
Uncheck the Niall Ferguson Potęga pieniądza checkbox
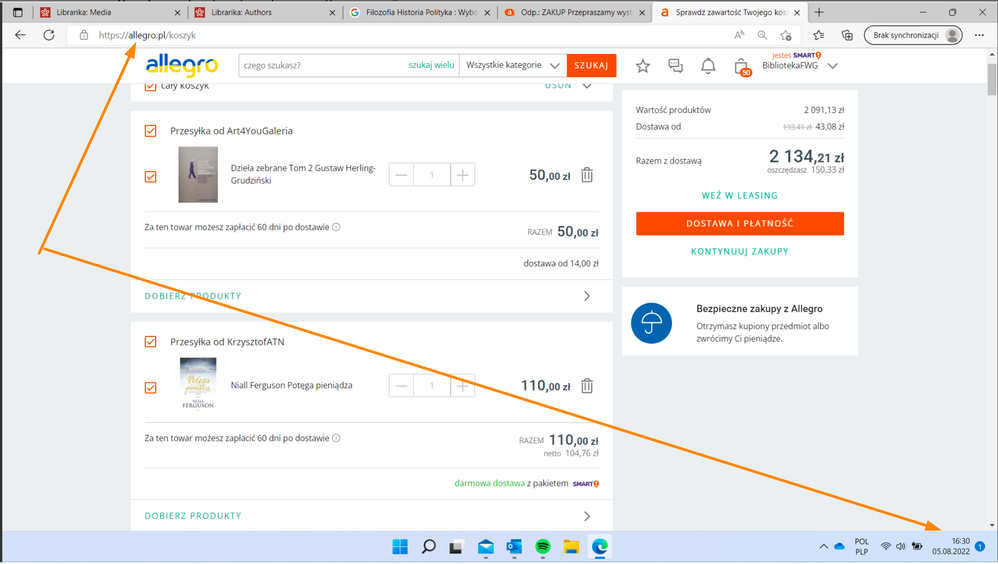[x=150, y=388]
